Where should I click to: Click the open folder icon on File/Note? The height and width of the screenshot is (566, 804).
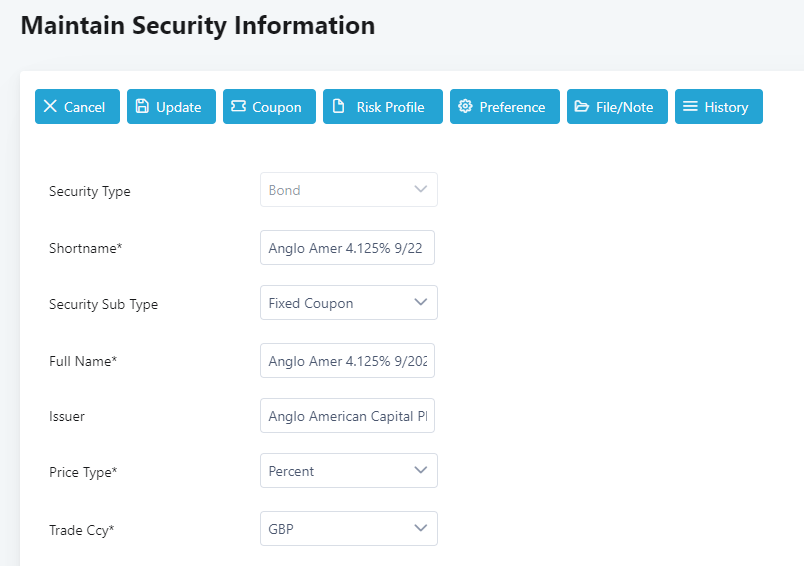[x=581, y=106]
